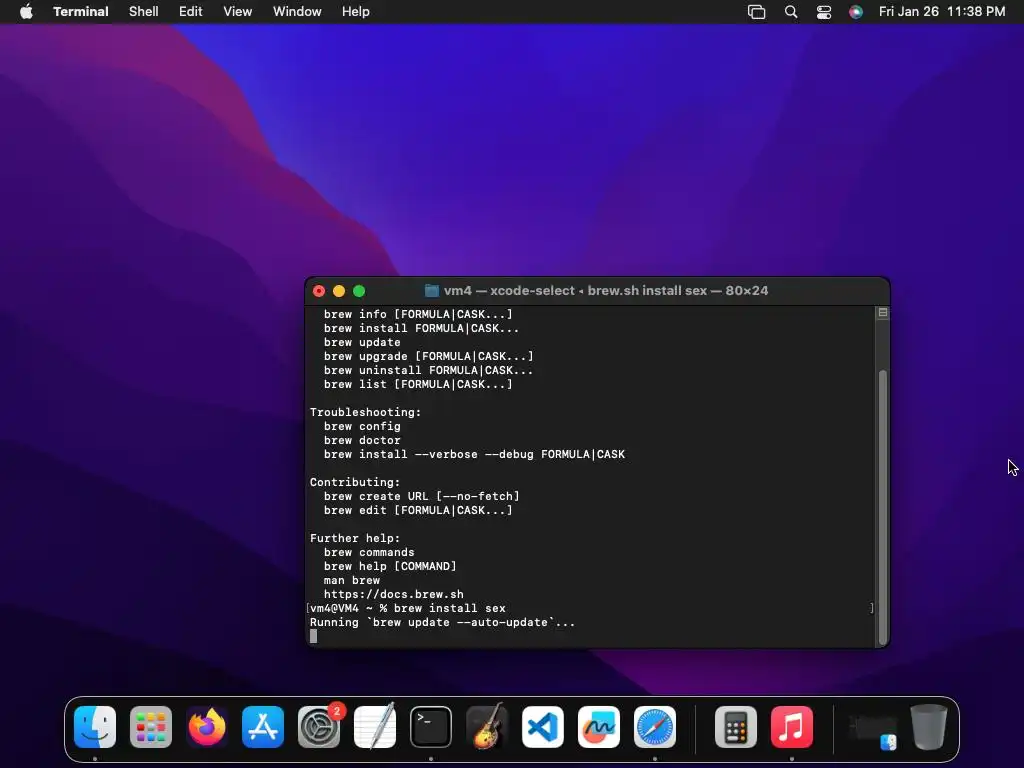
Task: Open Launchpad in the Dock
Action: point(151,727)
